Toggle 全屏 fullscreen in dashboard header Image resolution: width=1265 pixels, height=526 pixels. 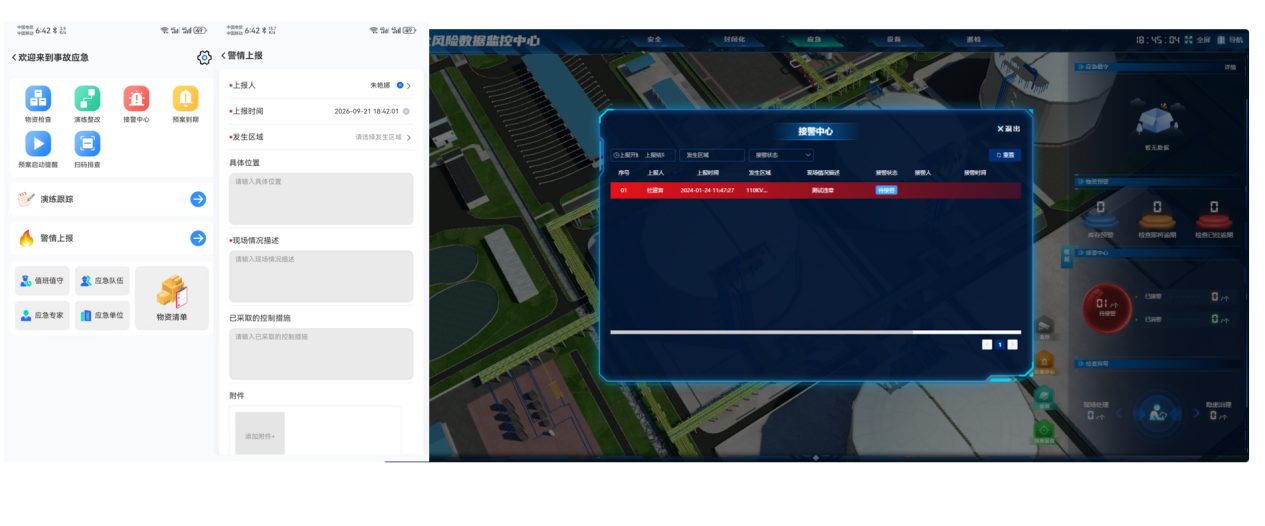click(x=1199, y=40)
